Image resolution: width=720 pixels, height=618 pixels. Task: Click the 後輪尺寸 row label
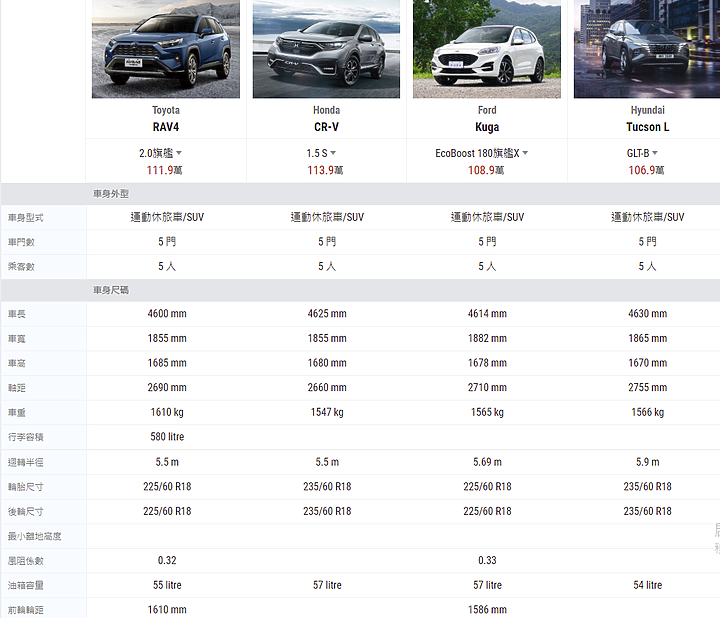click(26, 511)
